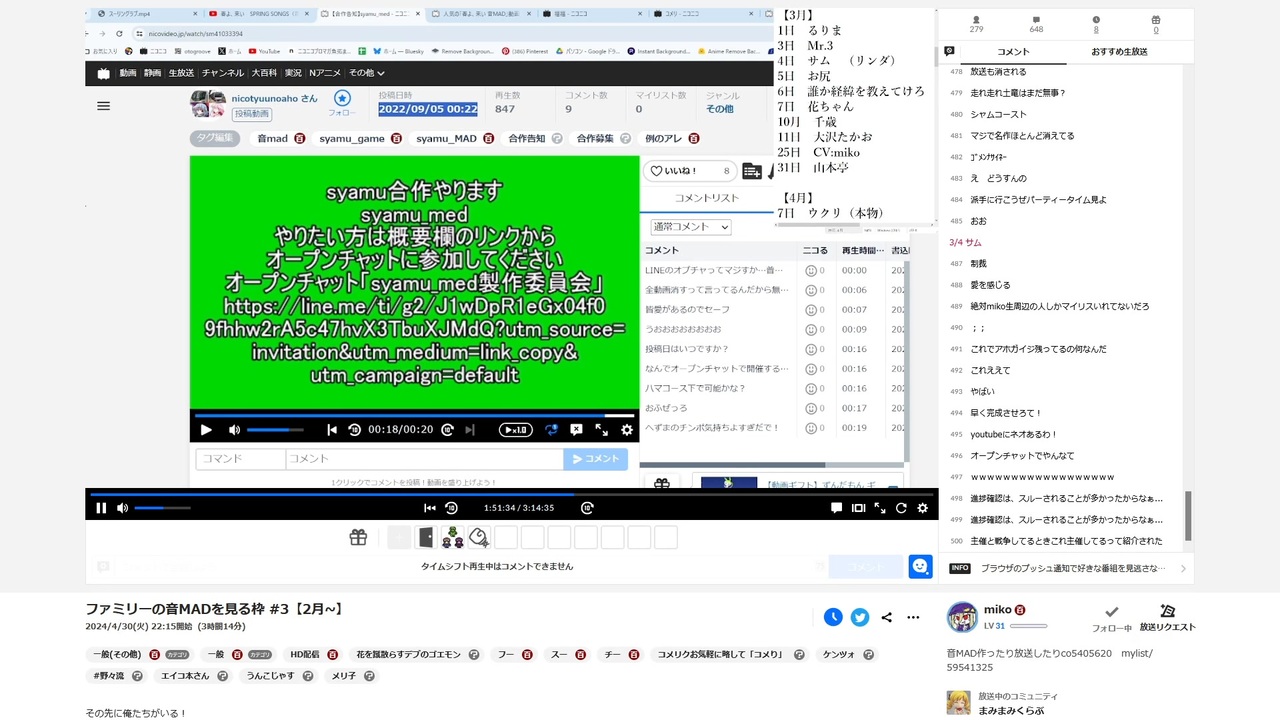Select the toilet paper roll item icon
Screen dimensions: 1280x720
pyautogui.click(x=479, y=538)
